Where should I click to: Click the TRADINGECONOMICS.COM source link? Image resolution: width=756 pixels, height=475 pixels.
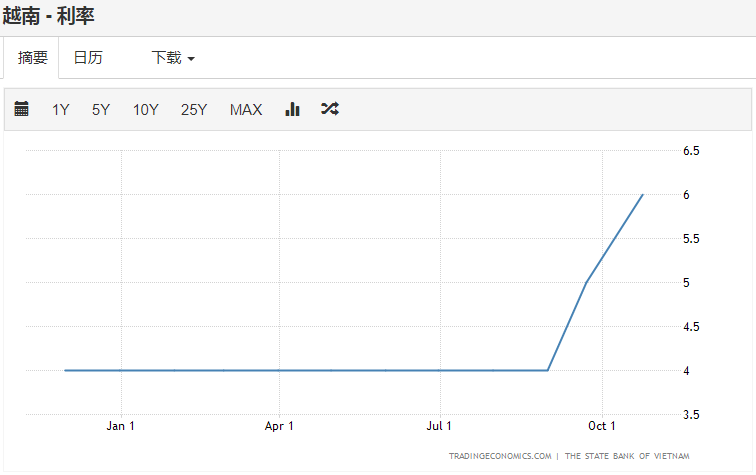[500, 456]
